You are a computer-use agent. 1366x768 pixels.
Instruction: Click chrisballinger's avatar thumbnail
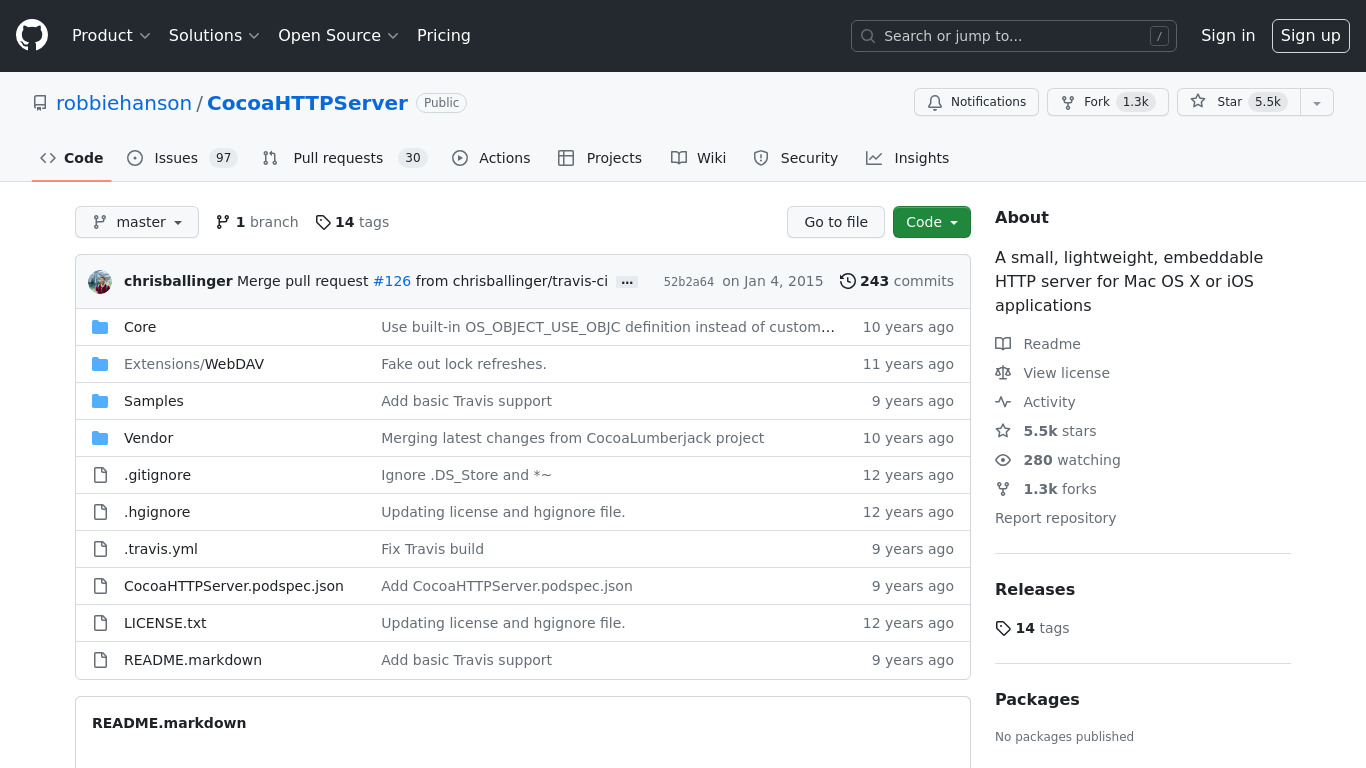(x=100, y=282)
